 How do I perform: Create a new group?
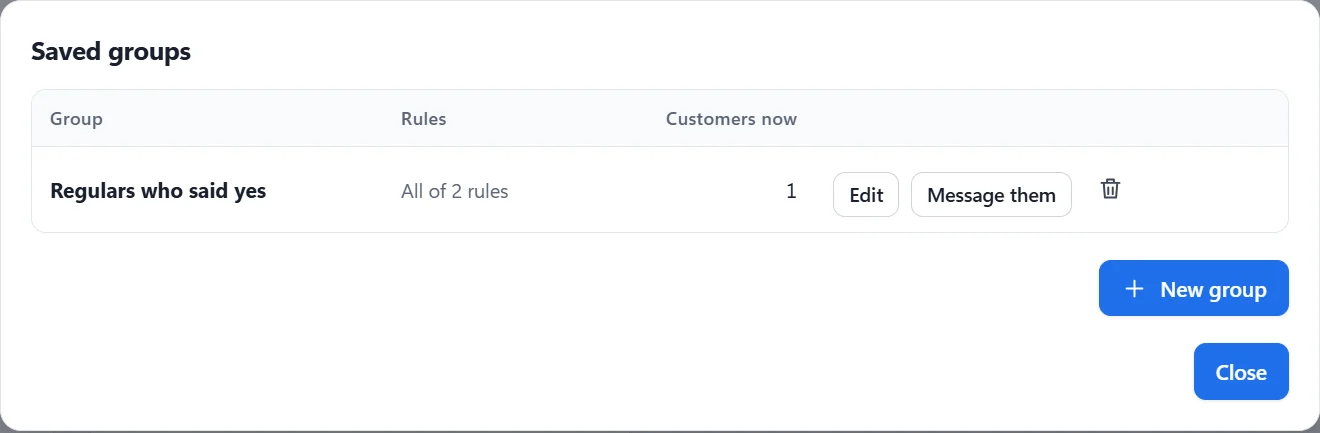1193,289
